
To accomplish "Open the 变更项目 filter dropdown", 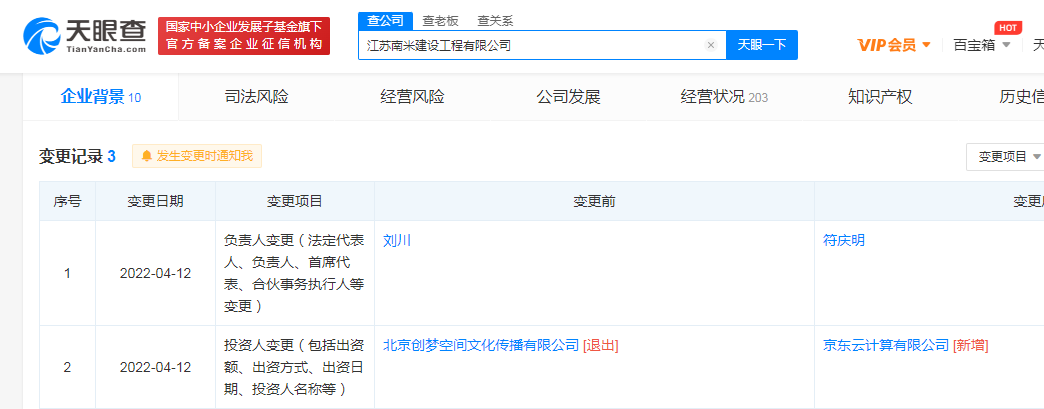I will 1008,157.
